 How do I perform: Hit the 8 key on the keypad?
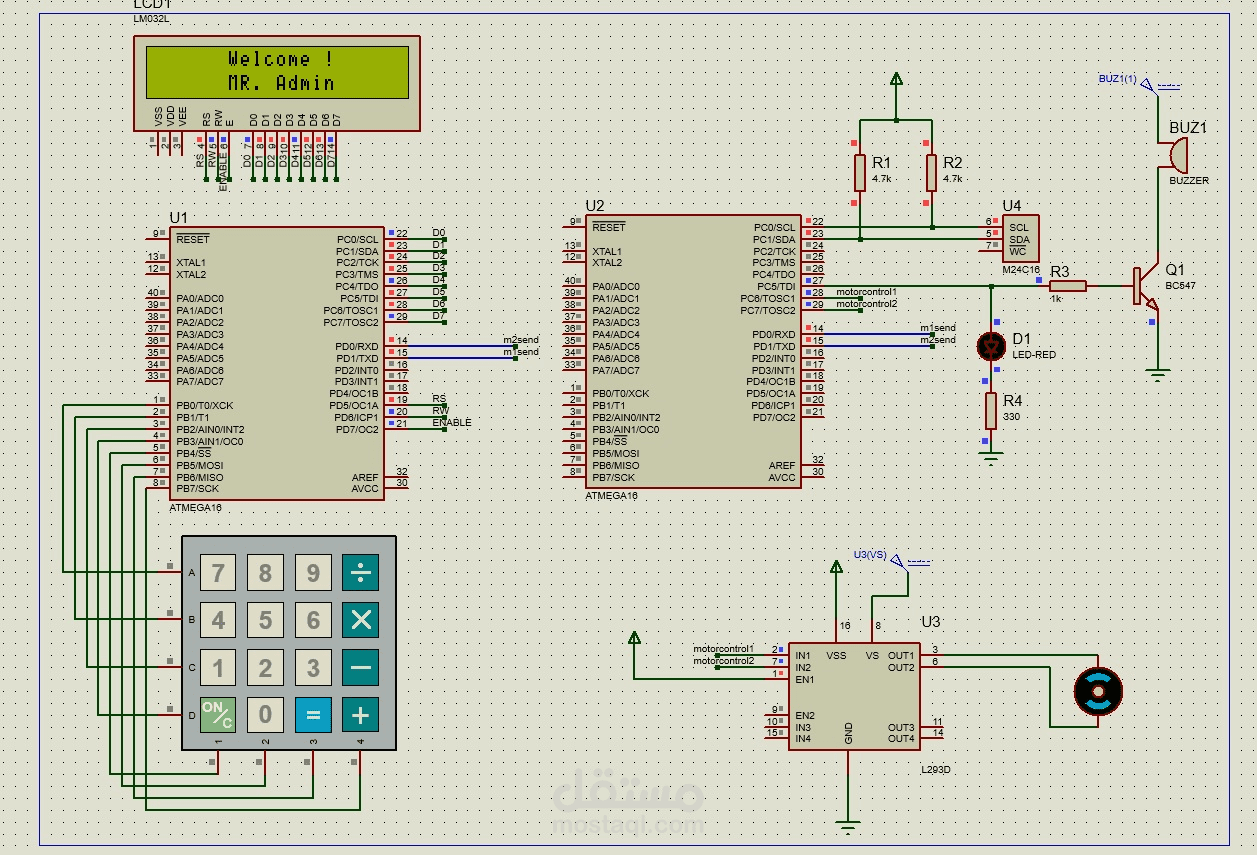pyautogui.click(x=265, y=573)
